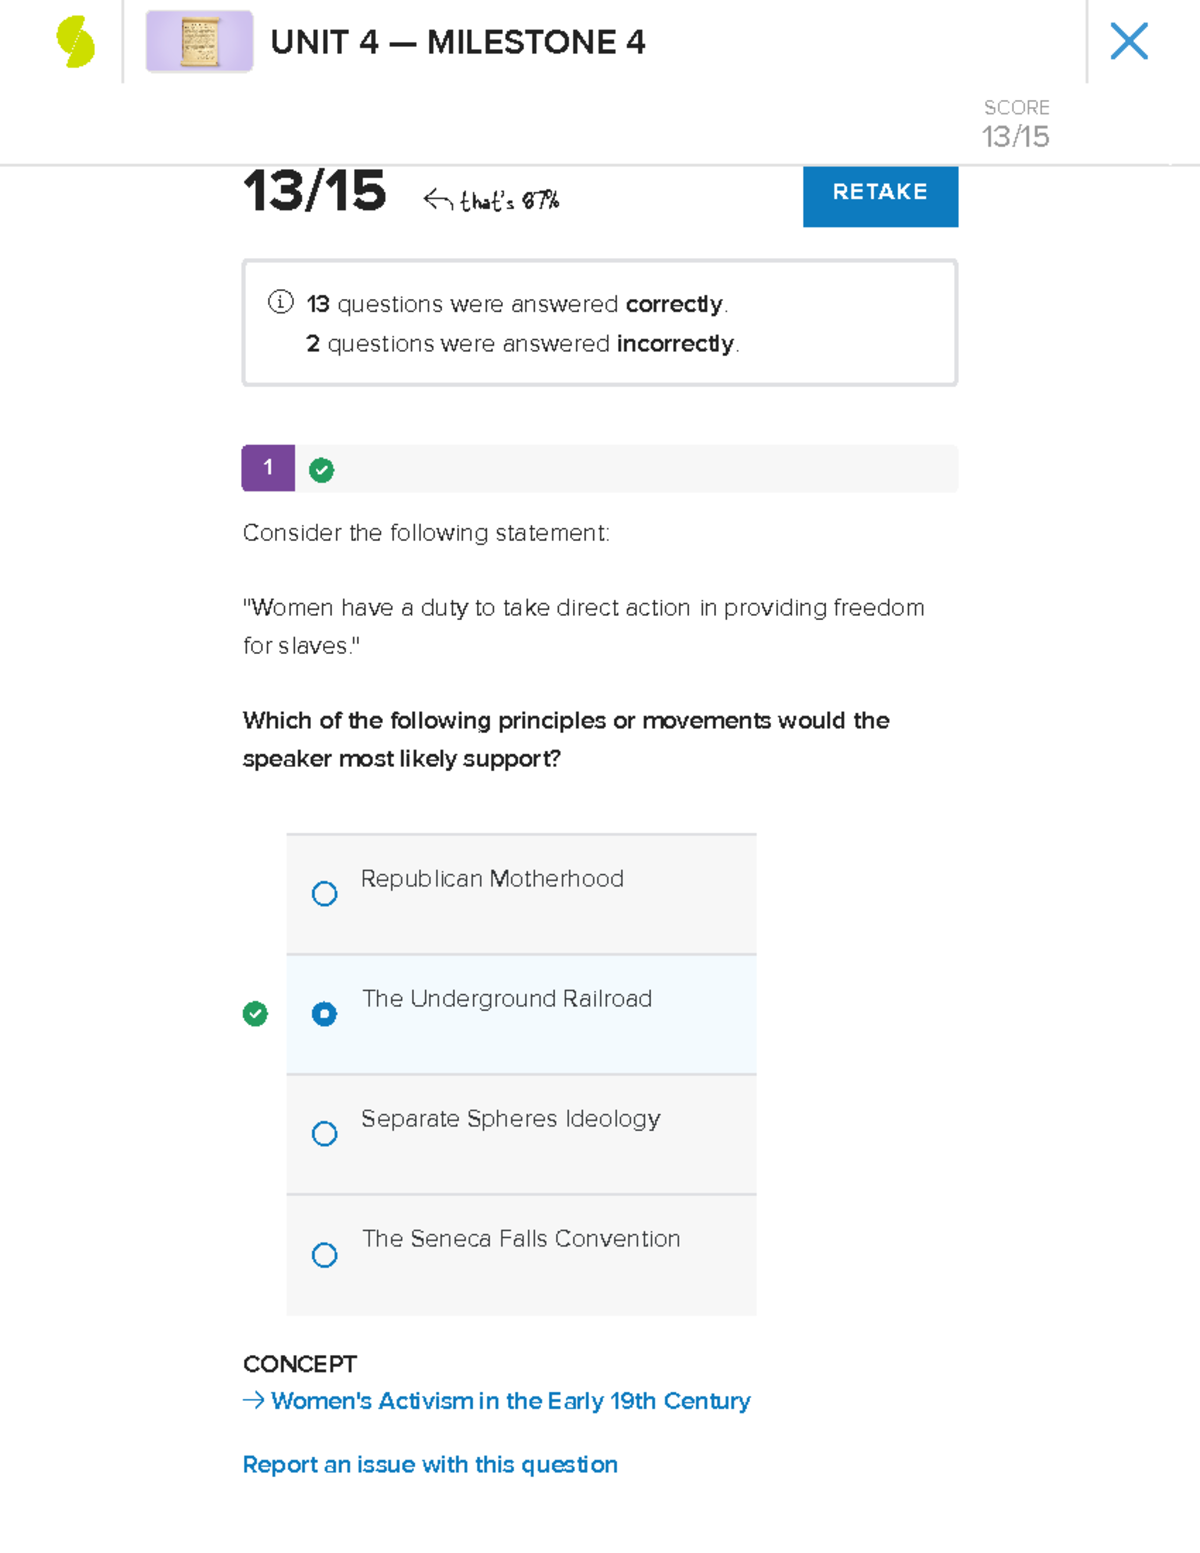Image resolution: width=1200 pixels, height=1553 pixels.
Task: Click the arrow icon before Women's Activism link
Action: (251, 1401)
